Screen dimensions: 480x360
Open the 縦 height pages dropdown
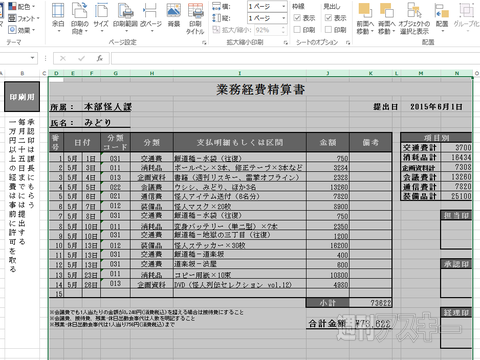coord(284,18)
